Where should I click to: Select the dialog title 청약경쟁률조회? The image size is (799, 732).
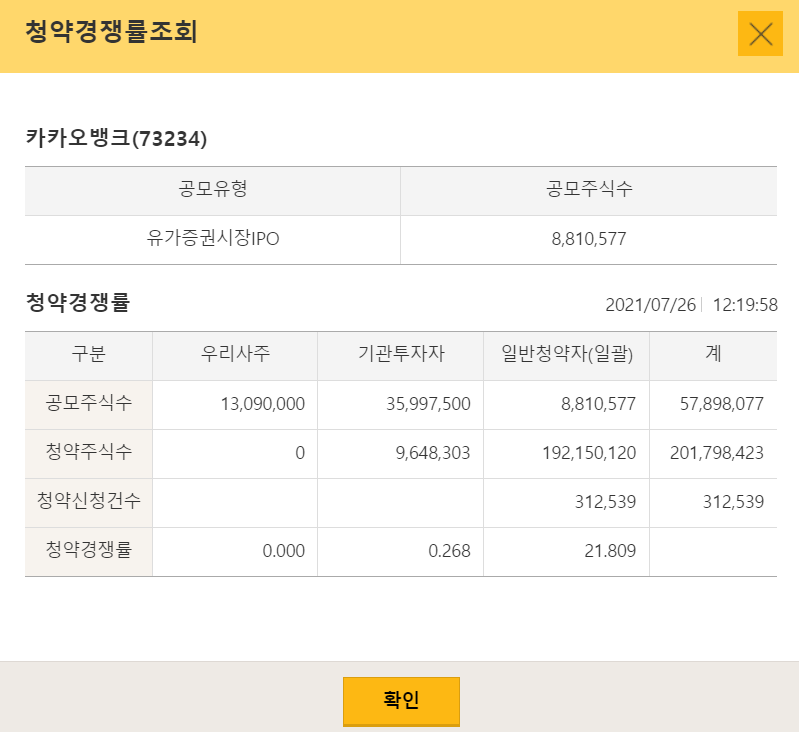click(x=111, y=32)
